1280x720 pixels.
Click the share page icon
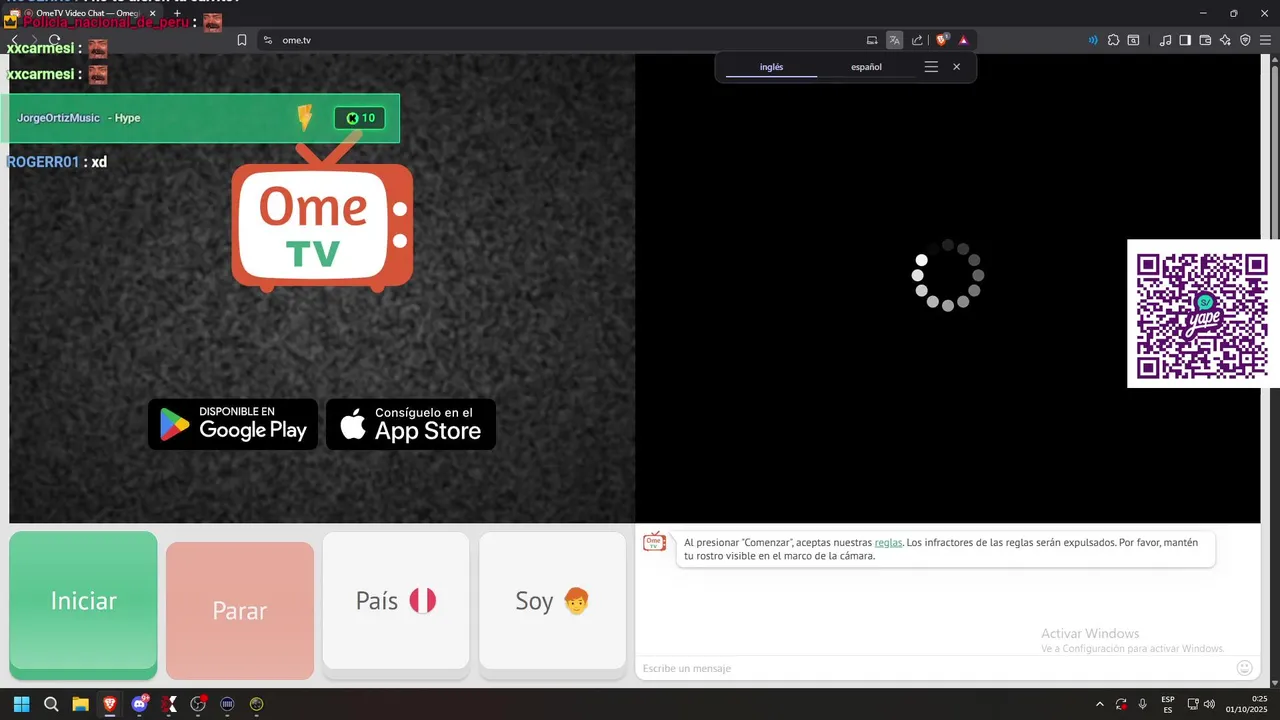pos(917,40)
